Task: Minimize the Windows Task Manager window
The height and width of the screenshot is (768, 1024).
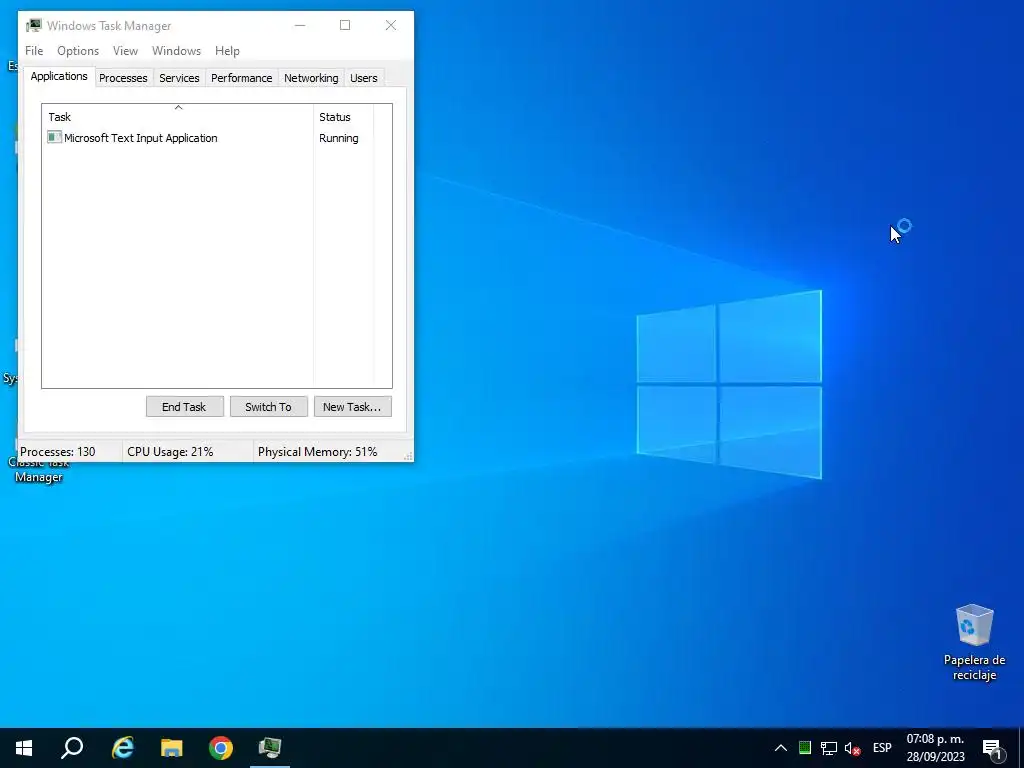Action: click(300, 25)
